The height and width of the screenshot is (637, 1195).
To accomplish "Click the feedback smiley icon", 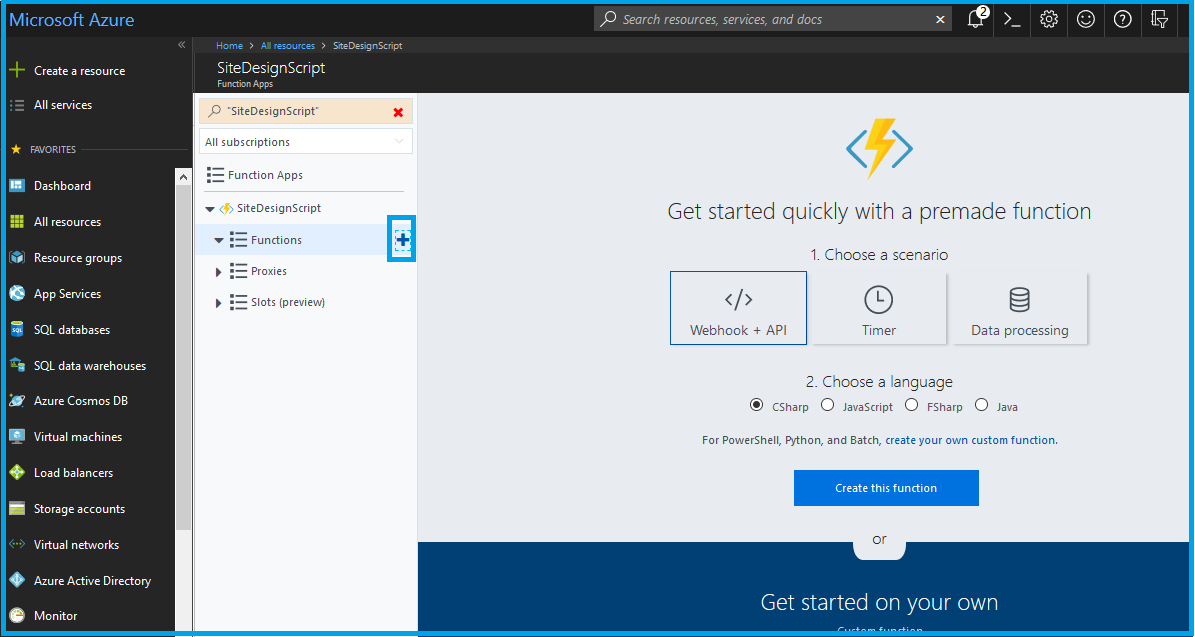I will tap(1086, 20).
